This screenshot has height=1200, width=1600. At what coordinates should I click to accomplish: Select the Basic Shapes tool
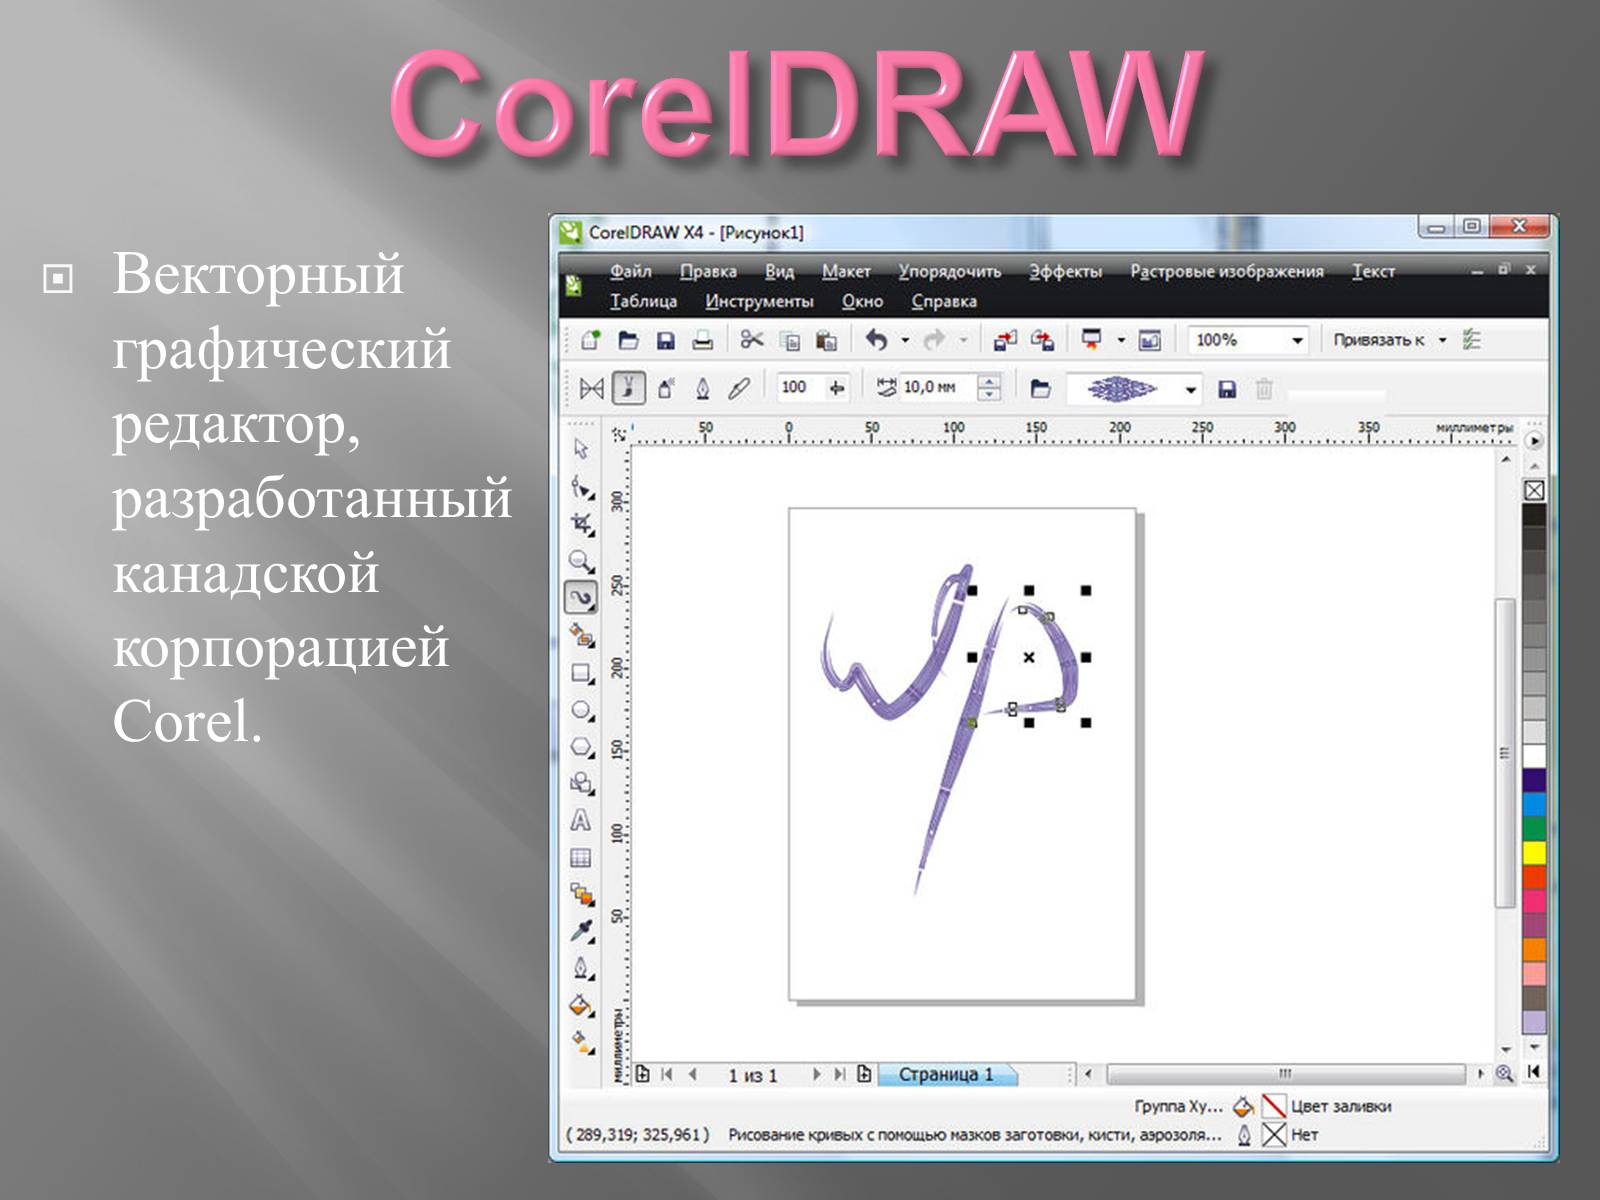point(581,784)
